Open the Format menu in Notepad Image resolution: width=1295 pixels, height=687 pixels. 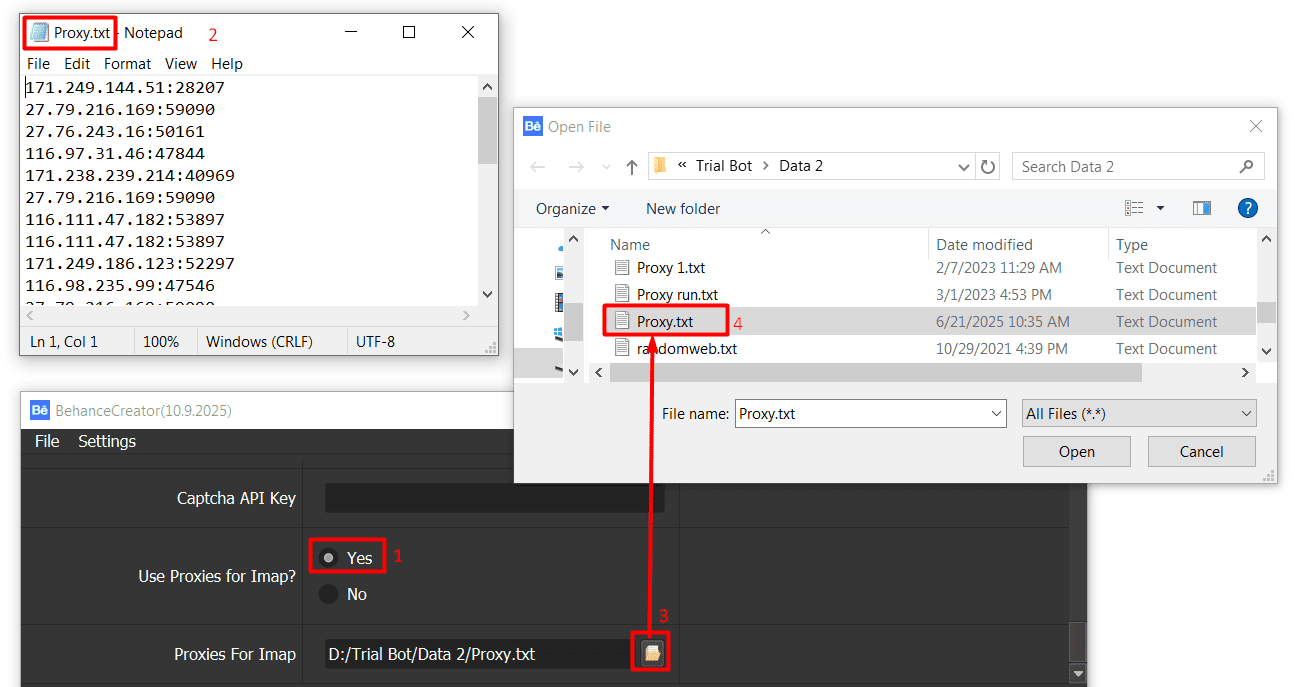pyautogui.click(x=127, y=63)
